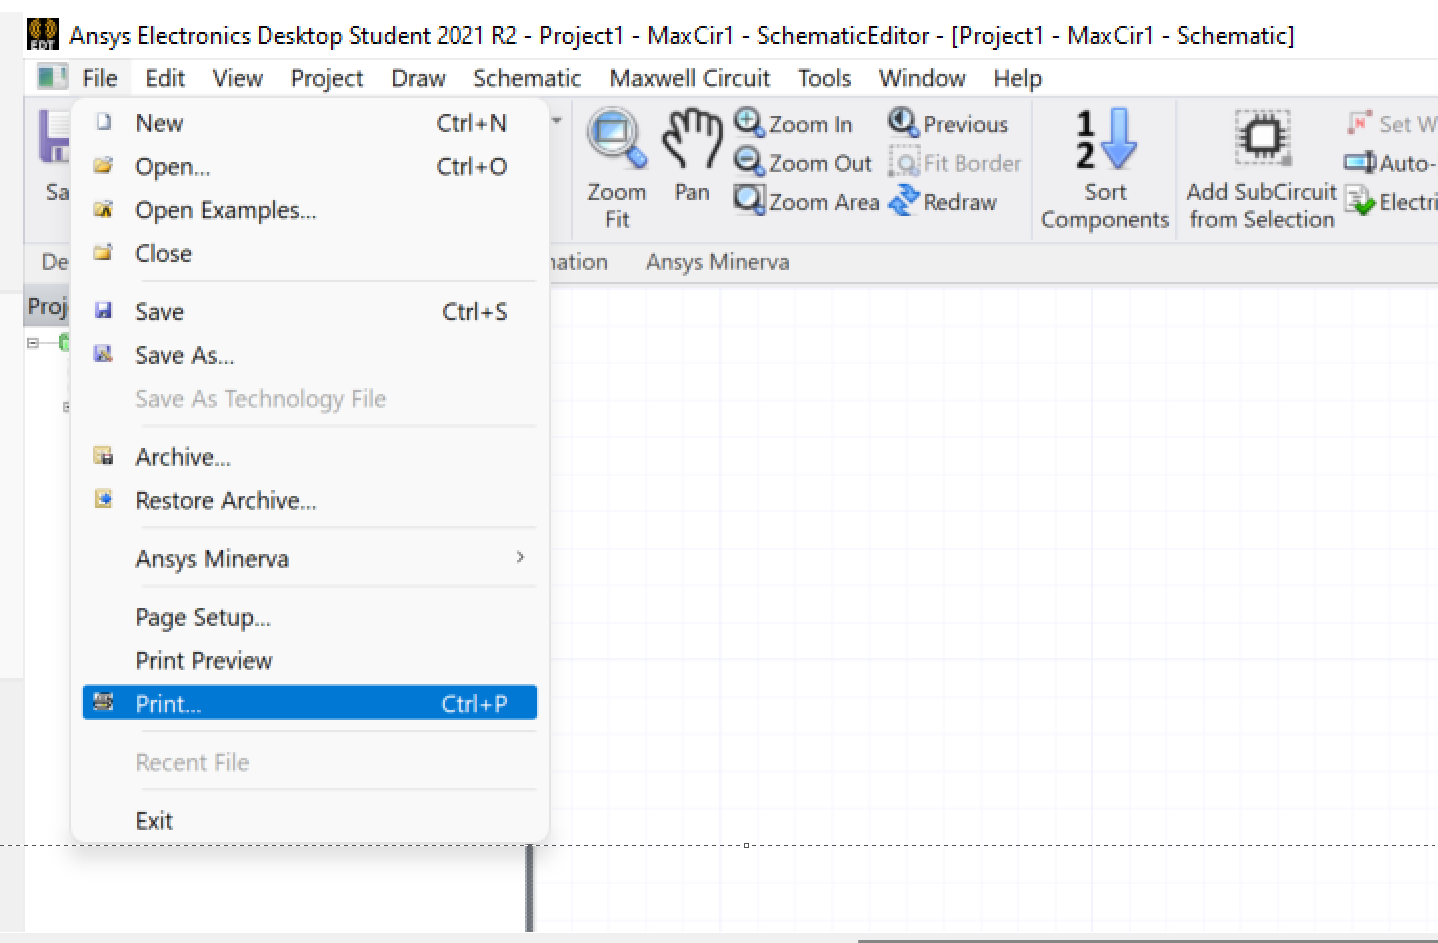This screenshot has width=1438, height=943.
Task: Open the Draw menu
Action: point(418,78)
